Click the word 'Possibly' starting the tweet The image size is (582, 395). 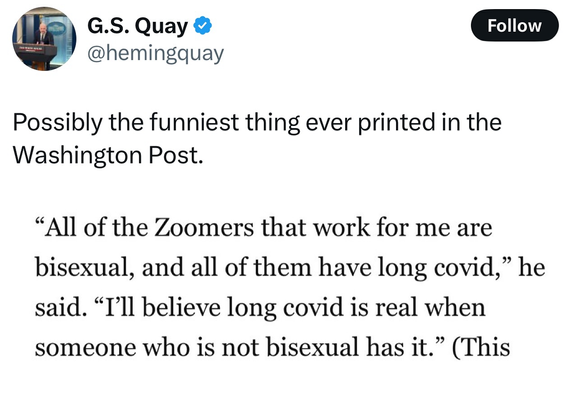click(x=58, y=123)
